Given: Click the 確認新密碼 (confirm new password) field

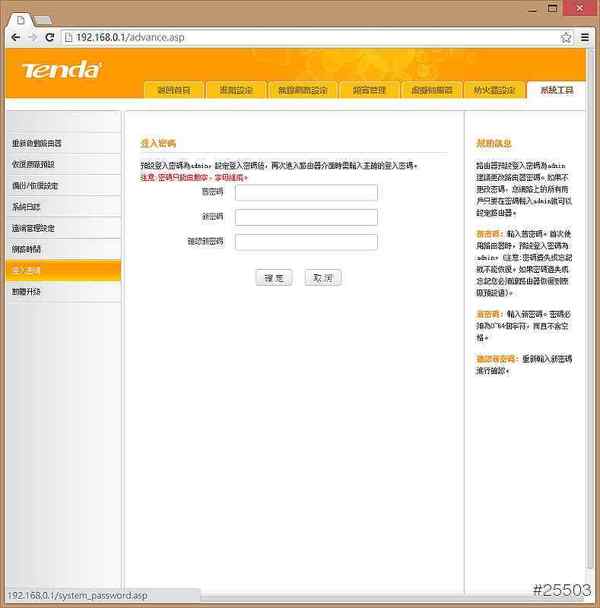Looking at the screenshot, I should pyautogui.click(x=306, y=242).
